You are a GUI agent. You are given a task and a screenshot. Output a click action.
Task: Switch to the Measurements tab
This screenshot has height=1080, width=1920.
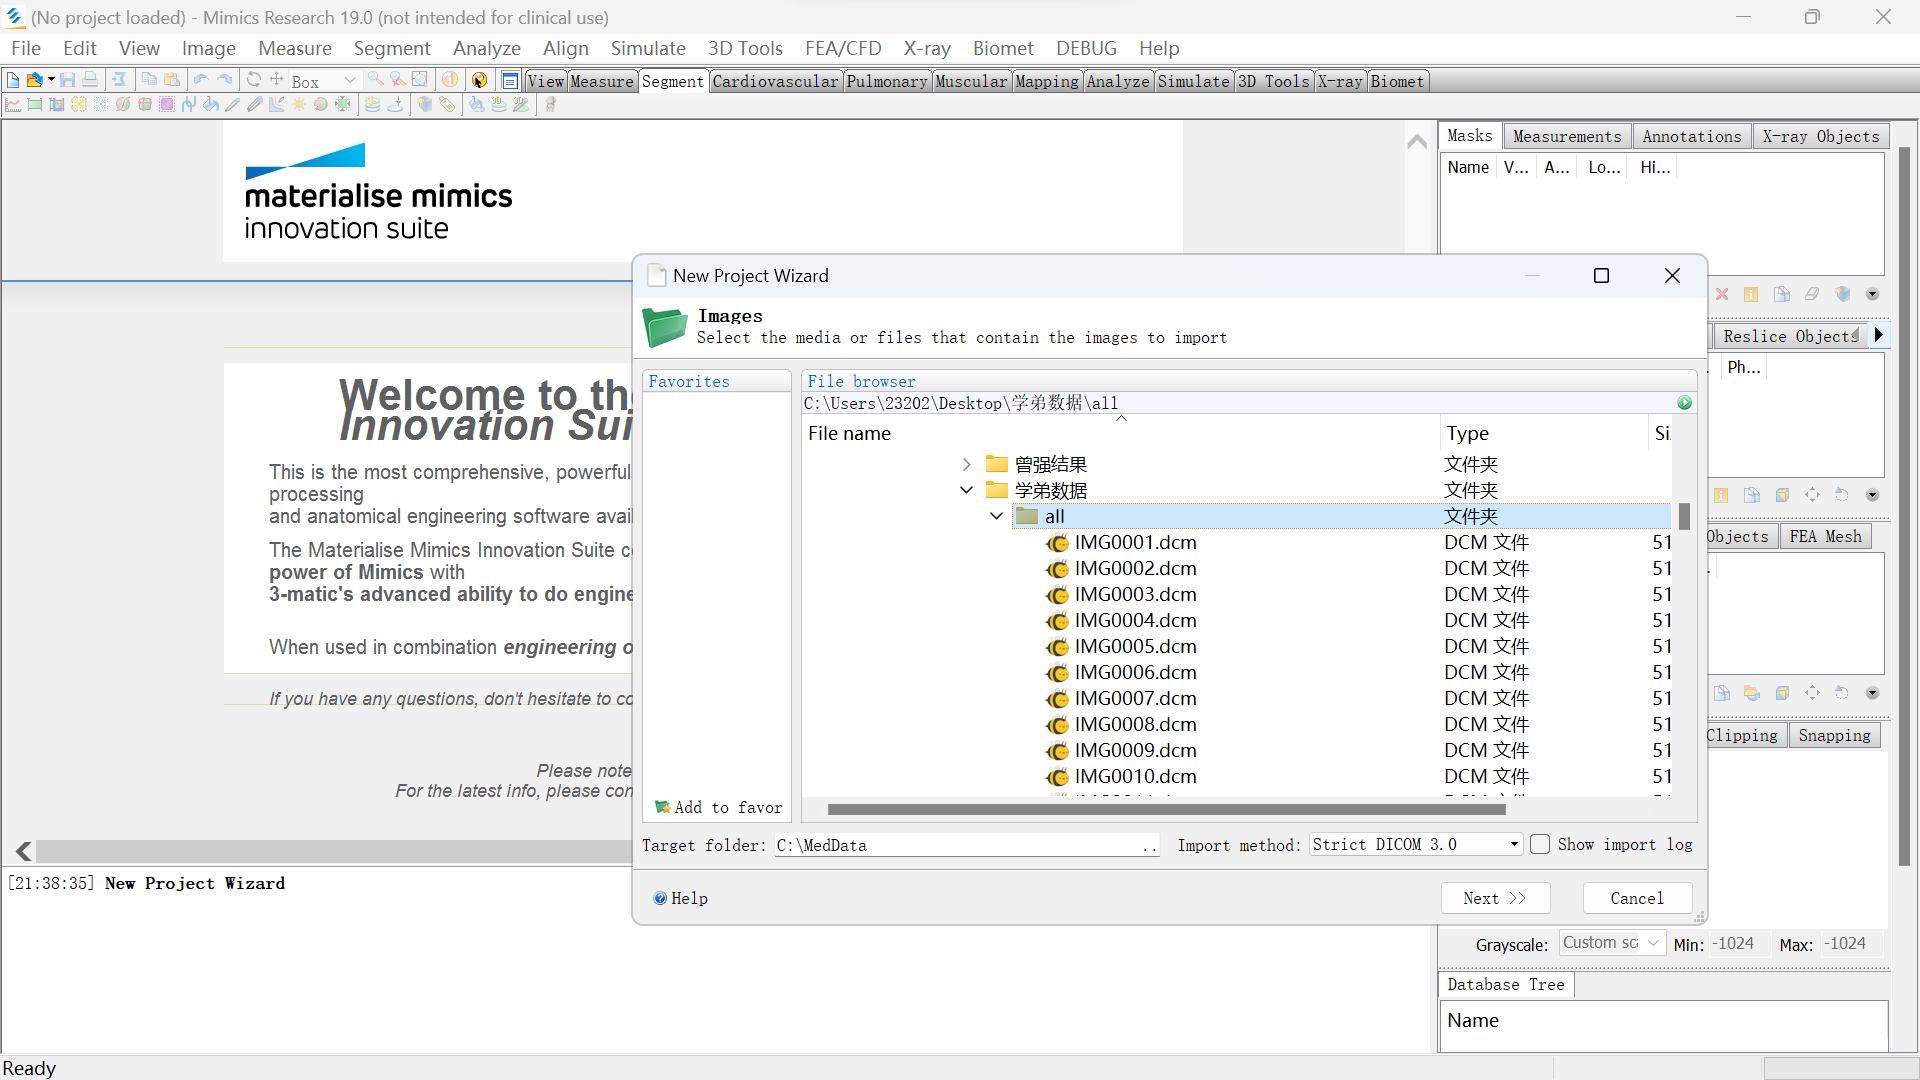1567,136
